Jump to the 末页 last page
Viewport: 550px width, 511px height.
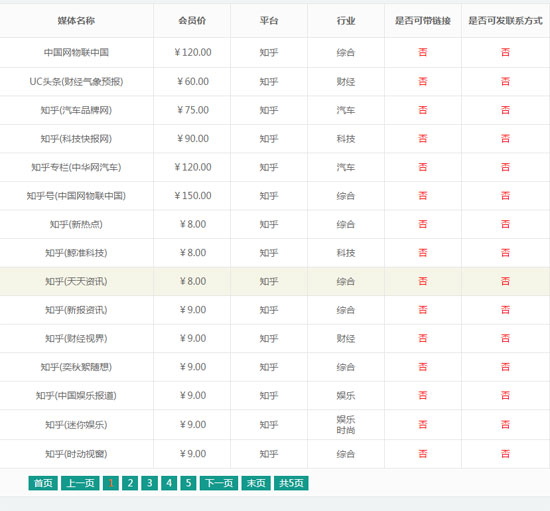click(256, 483)
